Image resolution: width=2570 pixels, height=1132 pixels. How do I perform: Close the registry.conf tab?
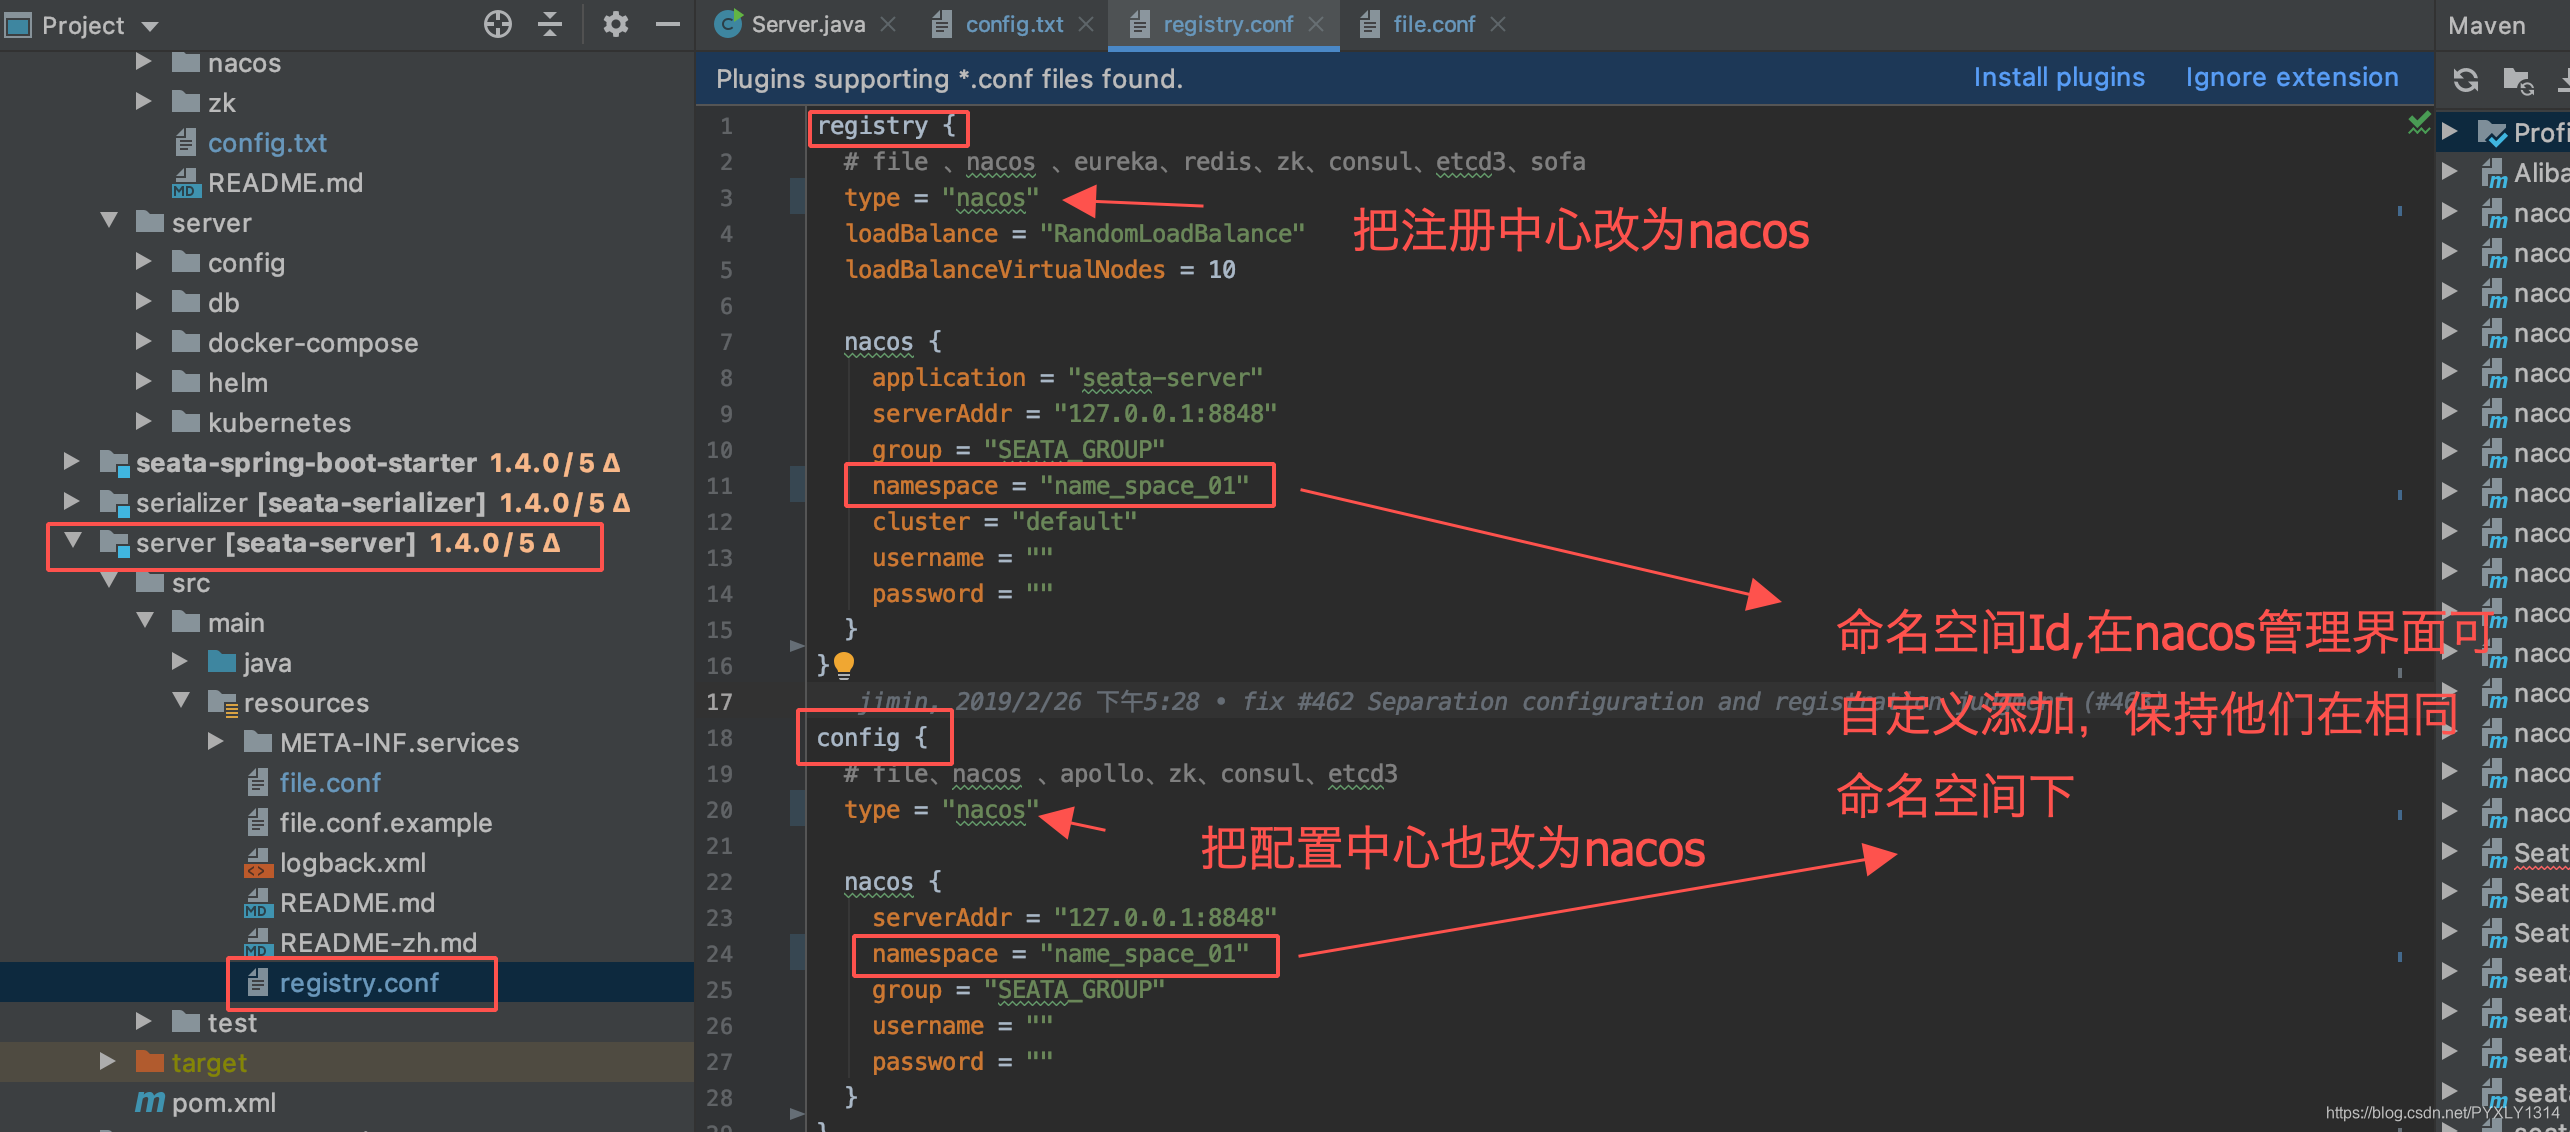[x=1316, y=24]
